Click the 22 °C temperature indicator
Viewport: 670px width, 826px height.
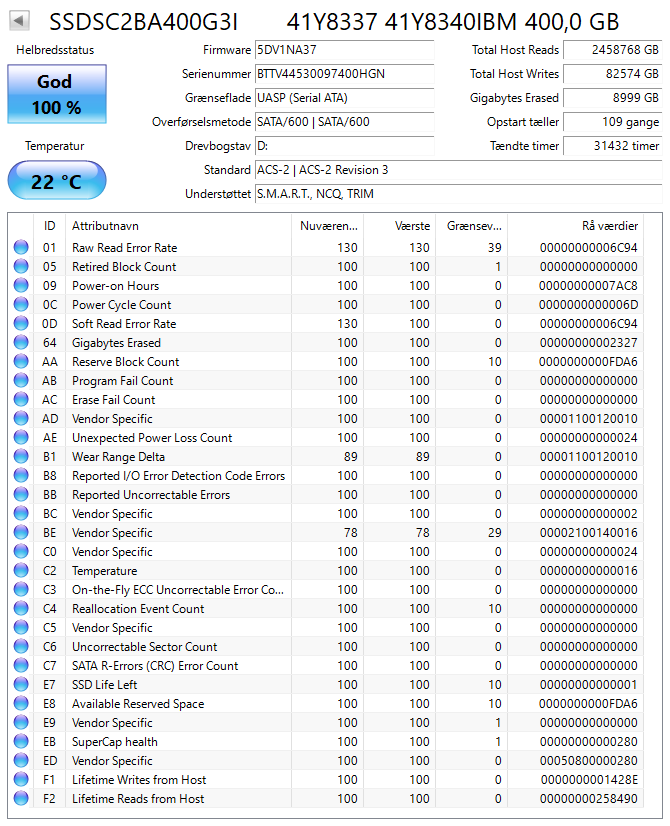pos(57,181)
